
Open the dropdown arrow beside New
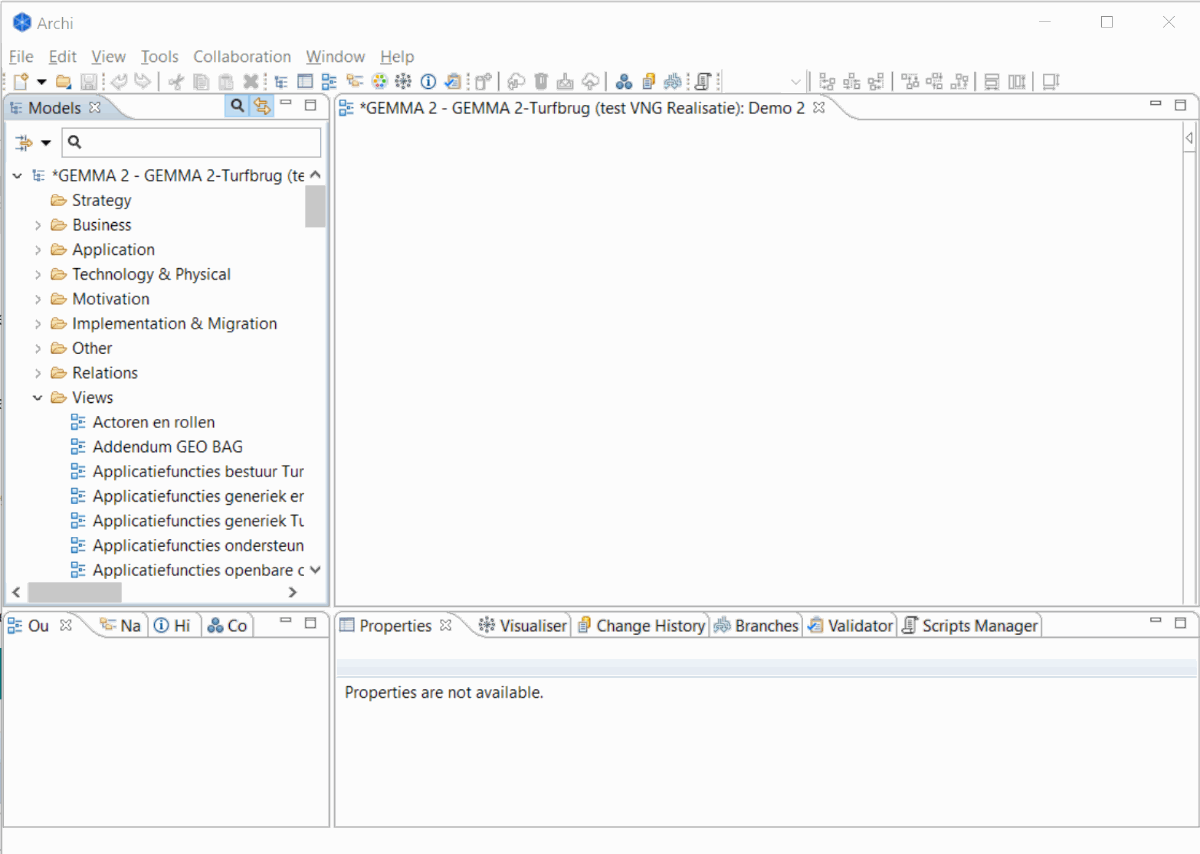tap(42, 81)
